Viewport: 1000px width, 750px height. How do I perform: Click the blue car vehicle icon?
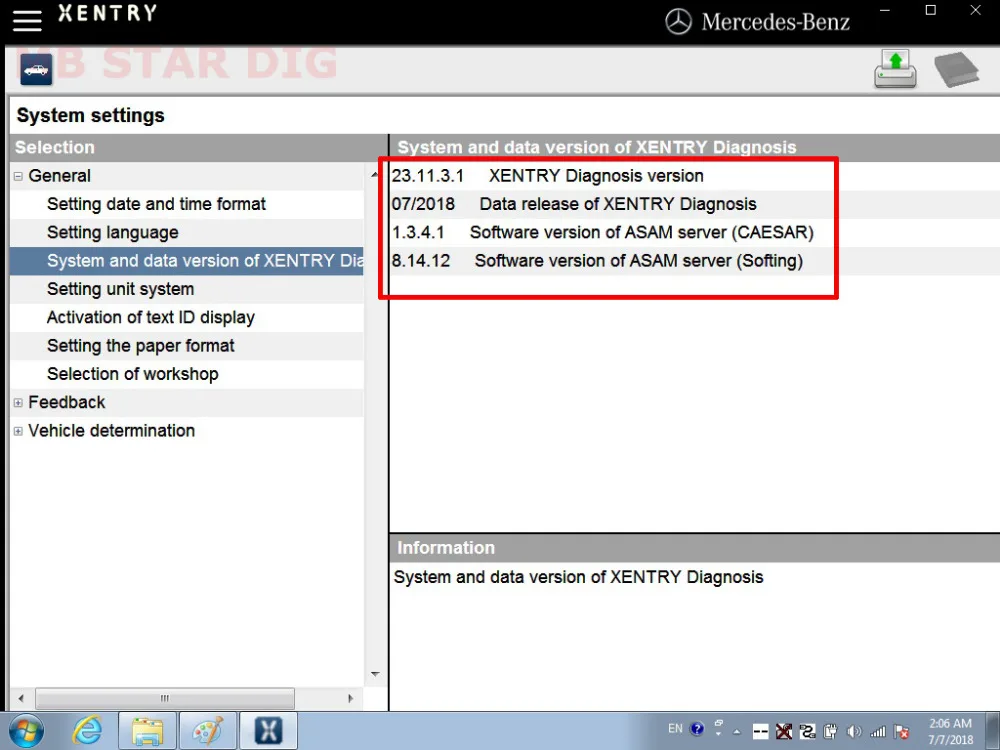[x=36, y=70]
